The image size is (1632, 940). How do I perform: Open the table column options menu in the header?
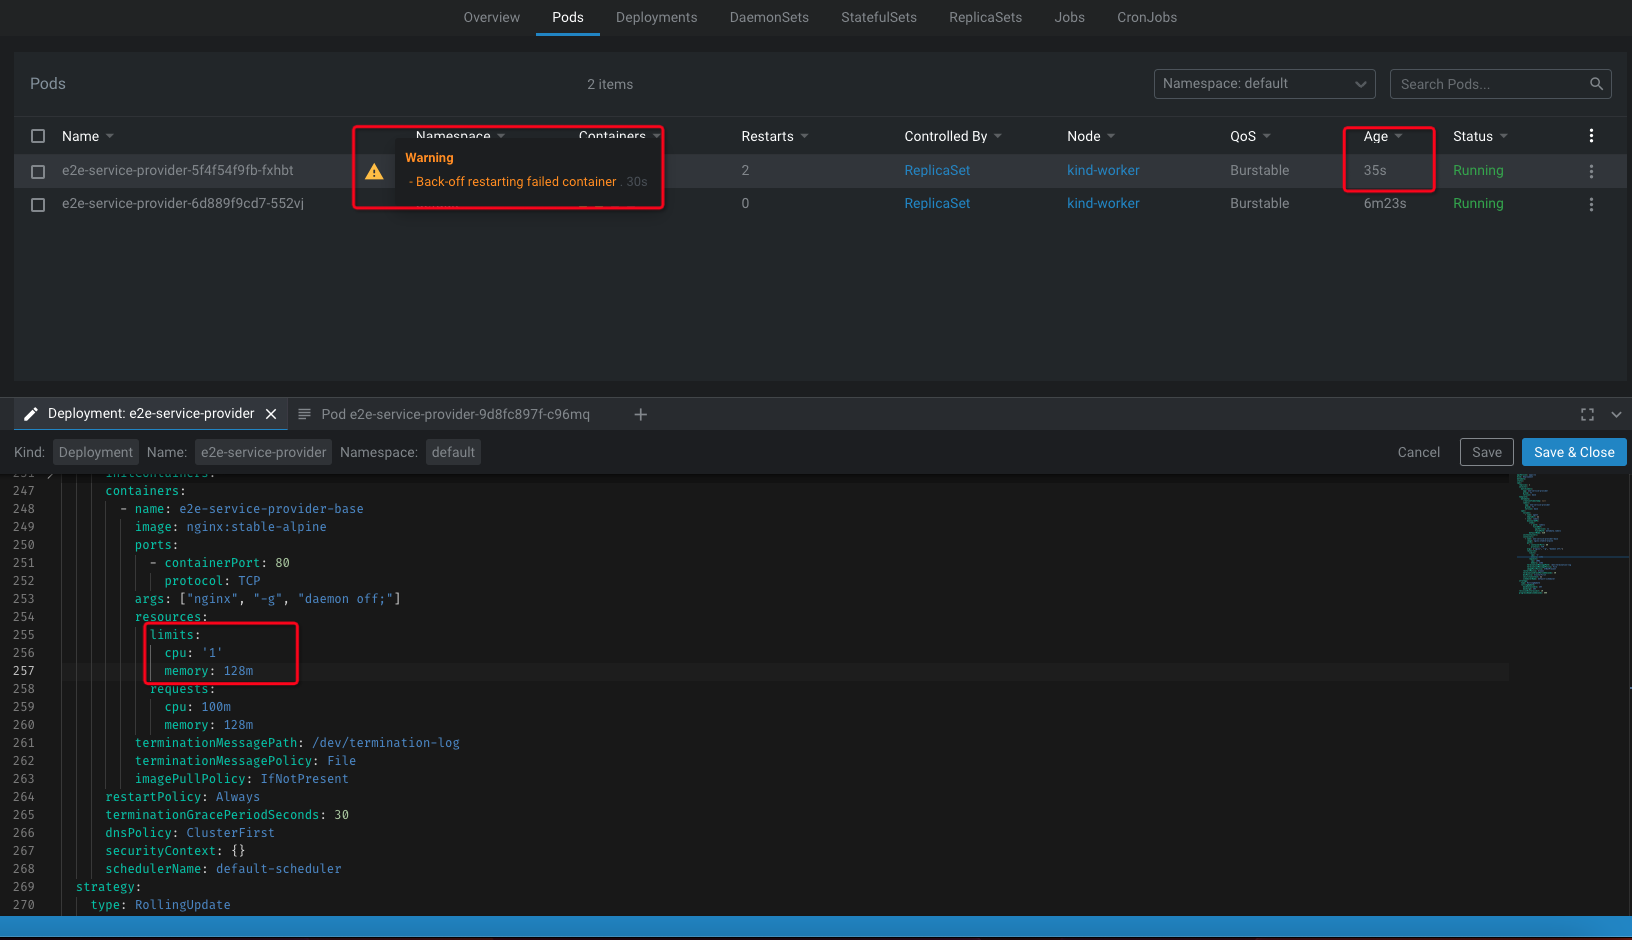click(1591, 136)
